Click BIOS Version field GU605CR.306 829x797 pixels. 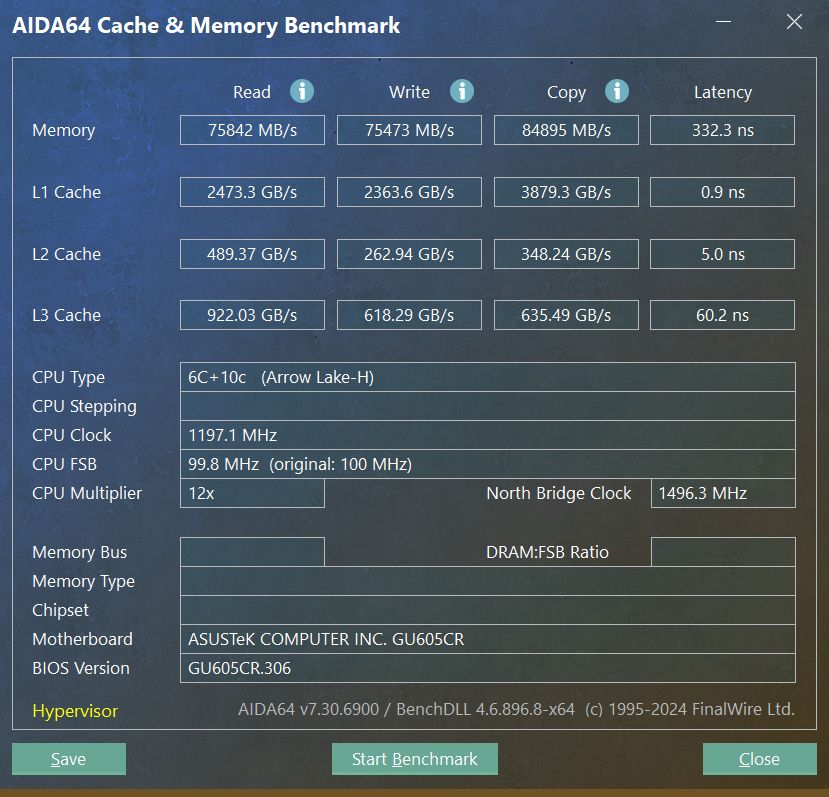point(487,668)
